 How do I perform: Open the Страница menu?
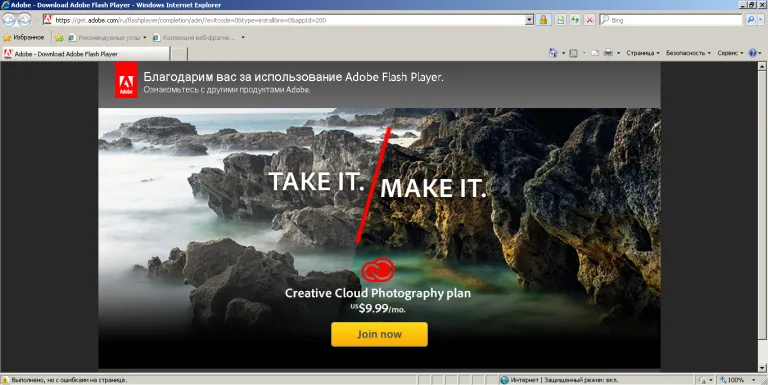coord(643,53)
